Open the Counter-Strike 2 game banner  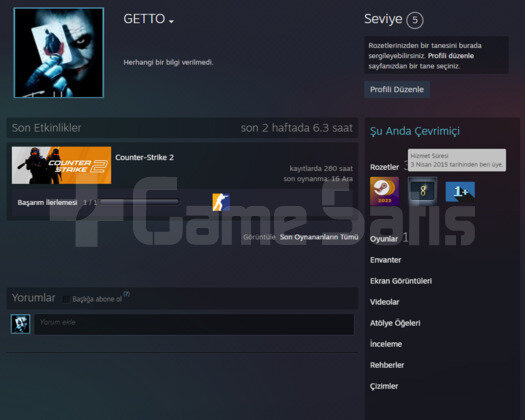(x=62, y=165)
